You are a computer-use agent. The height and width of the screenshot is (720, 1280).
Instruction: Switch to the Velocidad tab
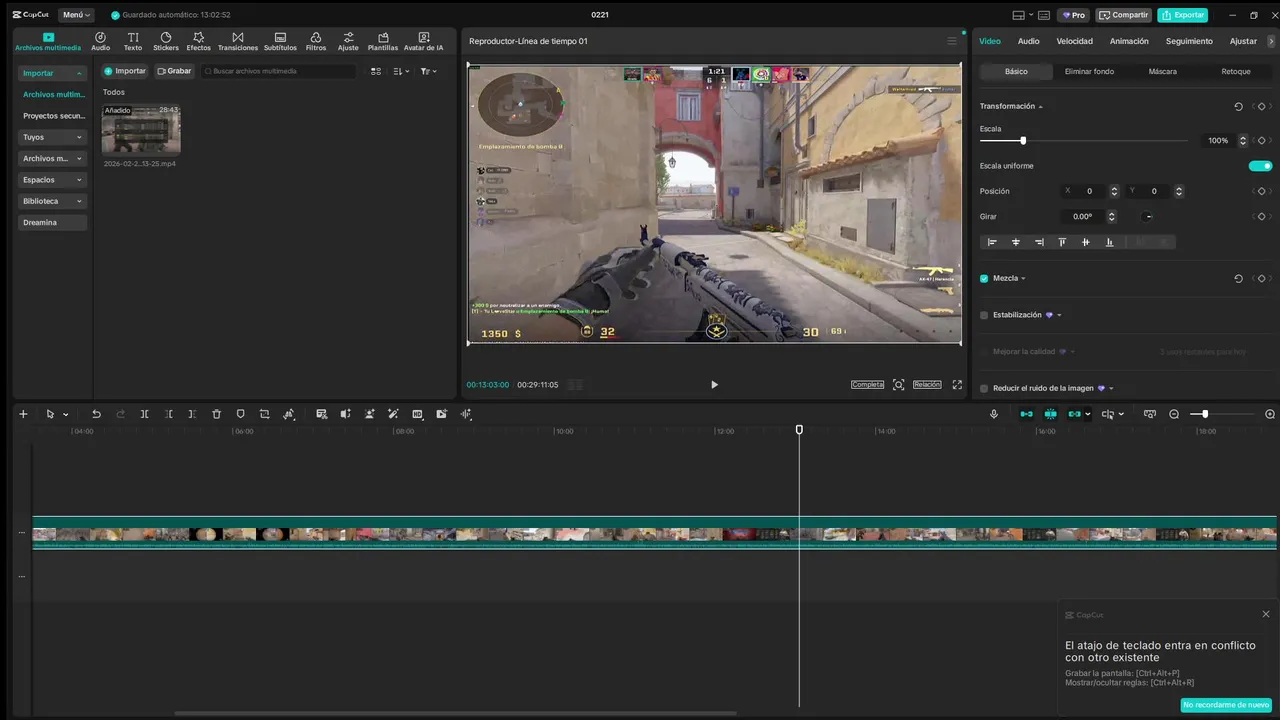[1074, 41]
